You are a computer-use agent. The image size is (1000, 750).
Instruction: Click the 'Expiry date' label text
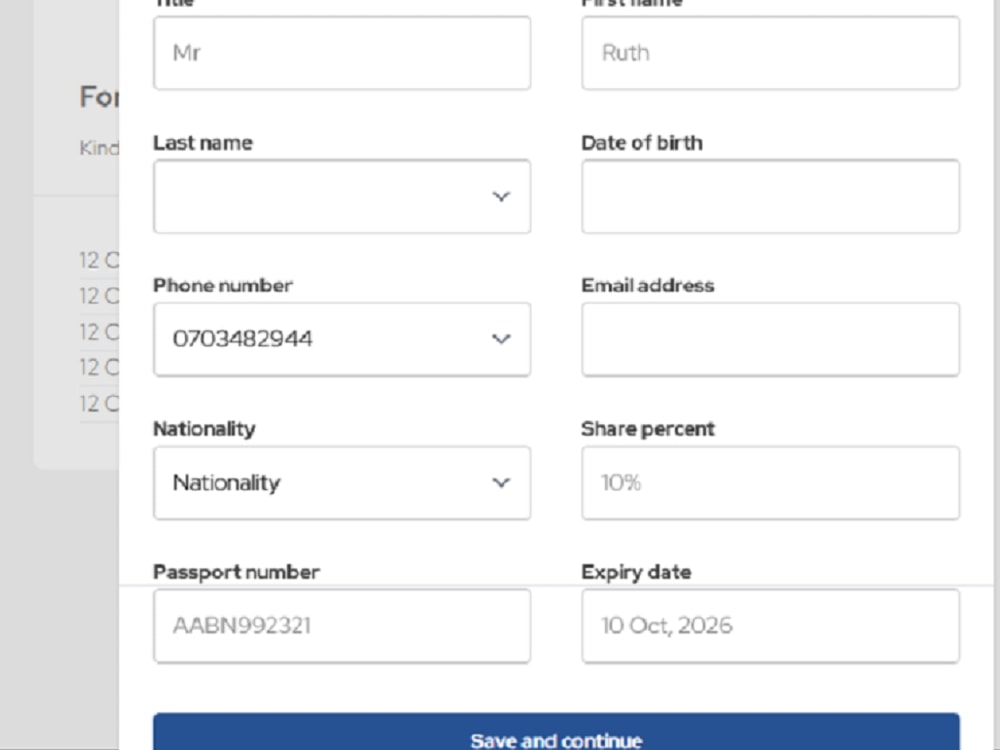[636, 572]
